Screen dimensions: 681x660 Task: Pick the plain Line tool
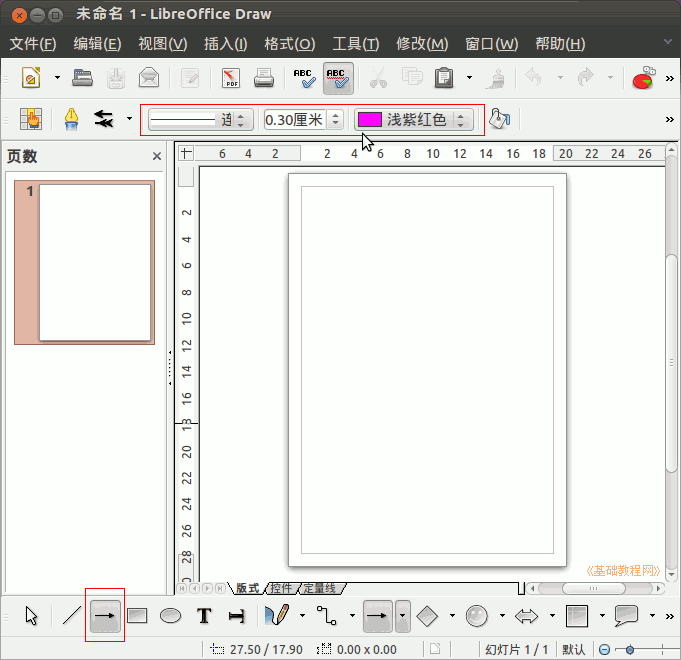pyautogui.click(x=71, y=616)
